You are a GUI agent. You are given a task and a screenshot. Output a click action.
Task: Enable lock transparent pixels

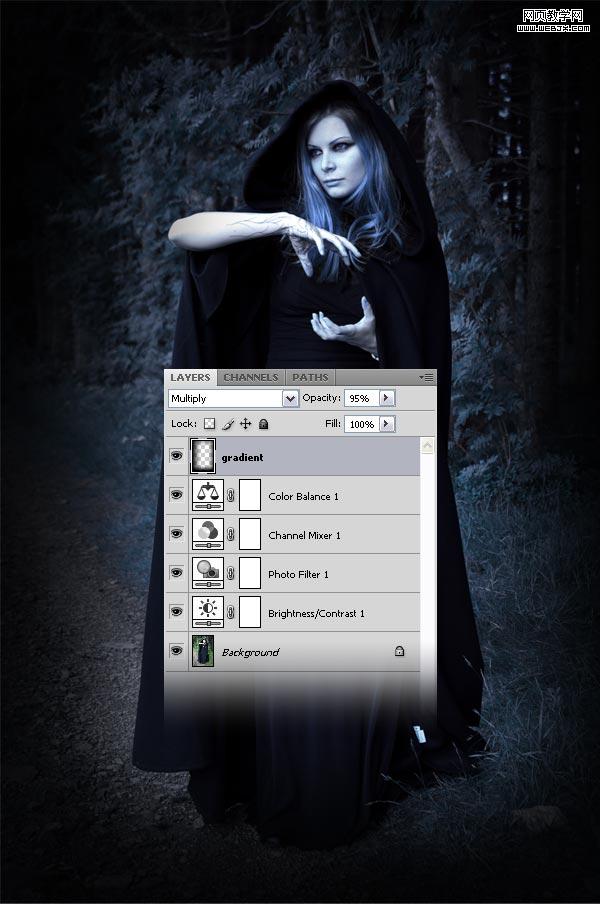click(210, 424)
